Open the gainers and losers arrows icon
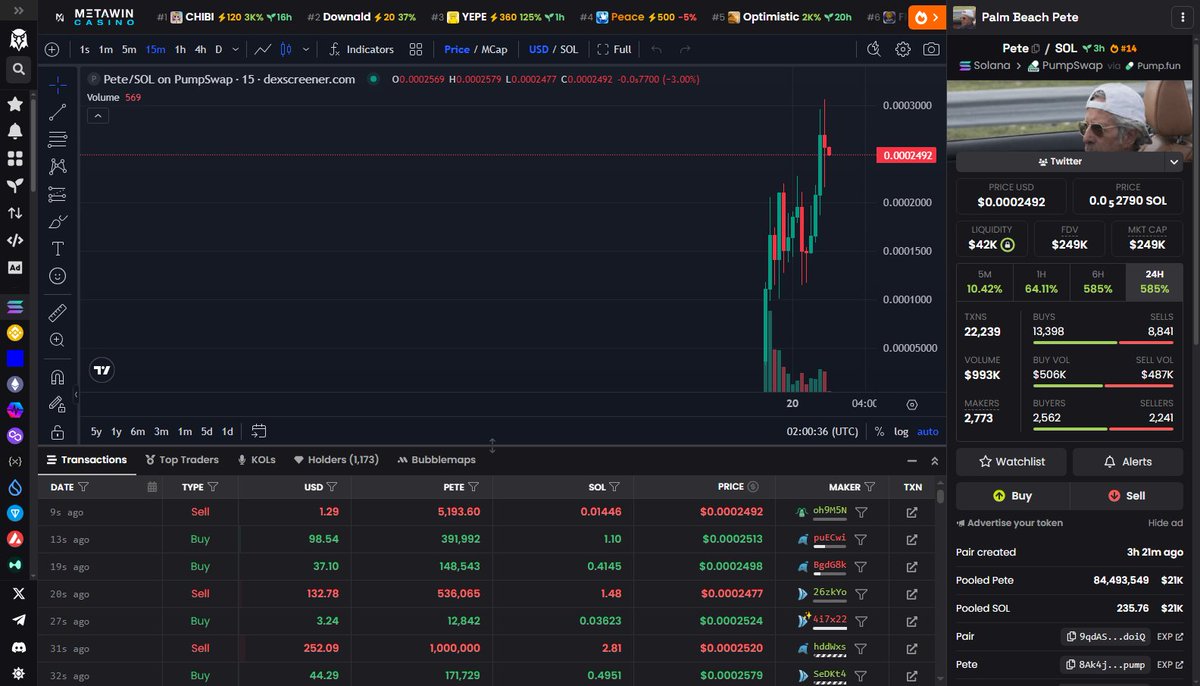1200x686 pixels. pos(15,213)
